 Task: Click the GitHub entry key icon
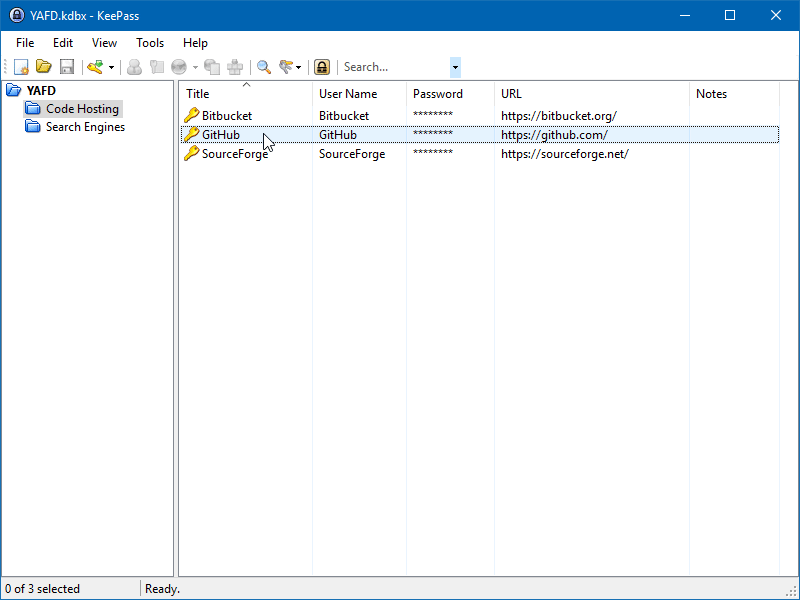(191, 135)
